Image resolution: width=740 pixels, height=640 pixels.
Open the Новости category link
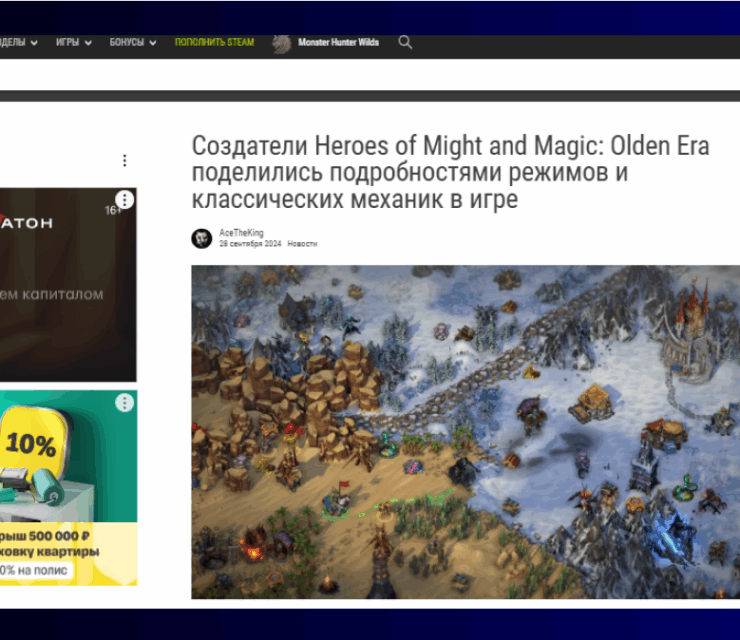tap(302, 244)
